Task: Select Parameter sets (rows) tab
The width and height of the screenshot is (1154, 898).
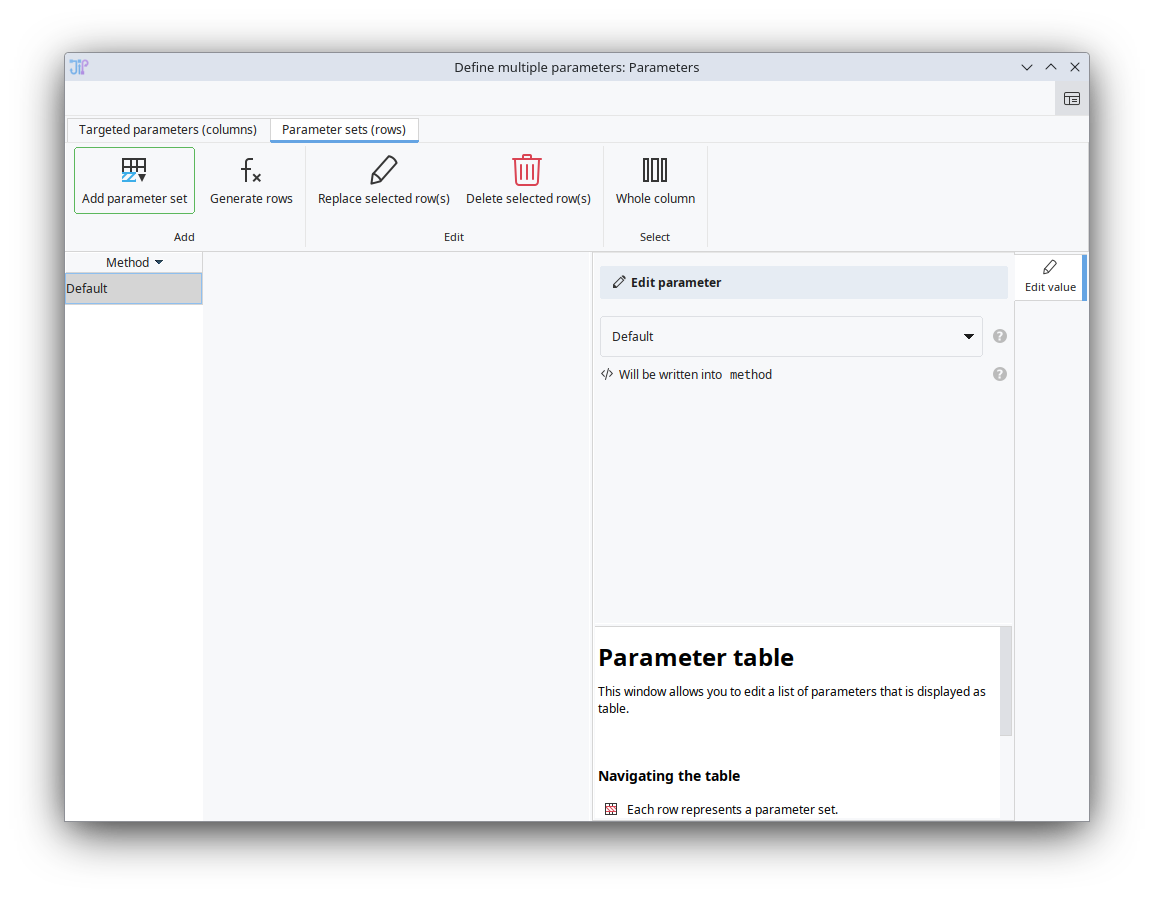Action: 344,130
